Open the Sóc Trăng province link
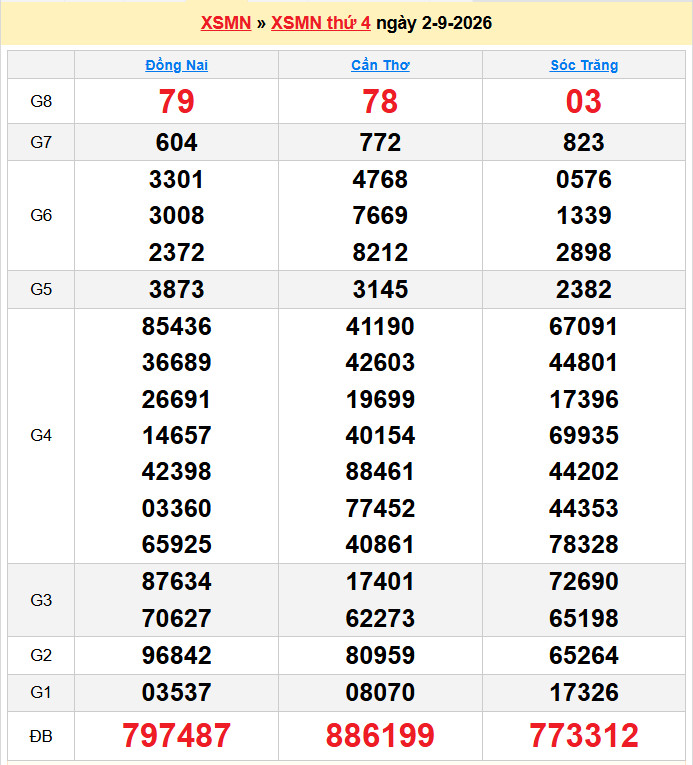 point(584,65)
